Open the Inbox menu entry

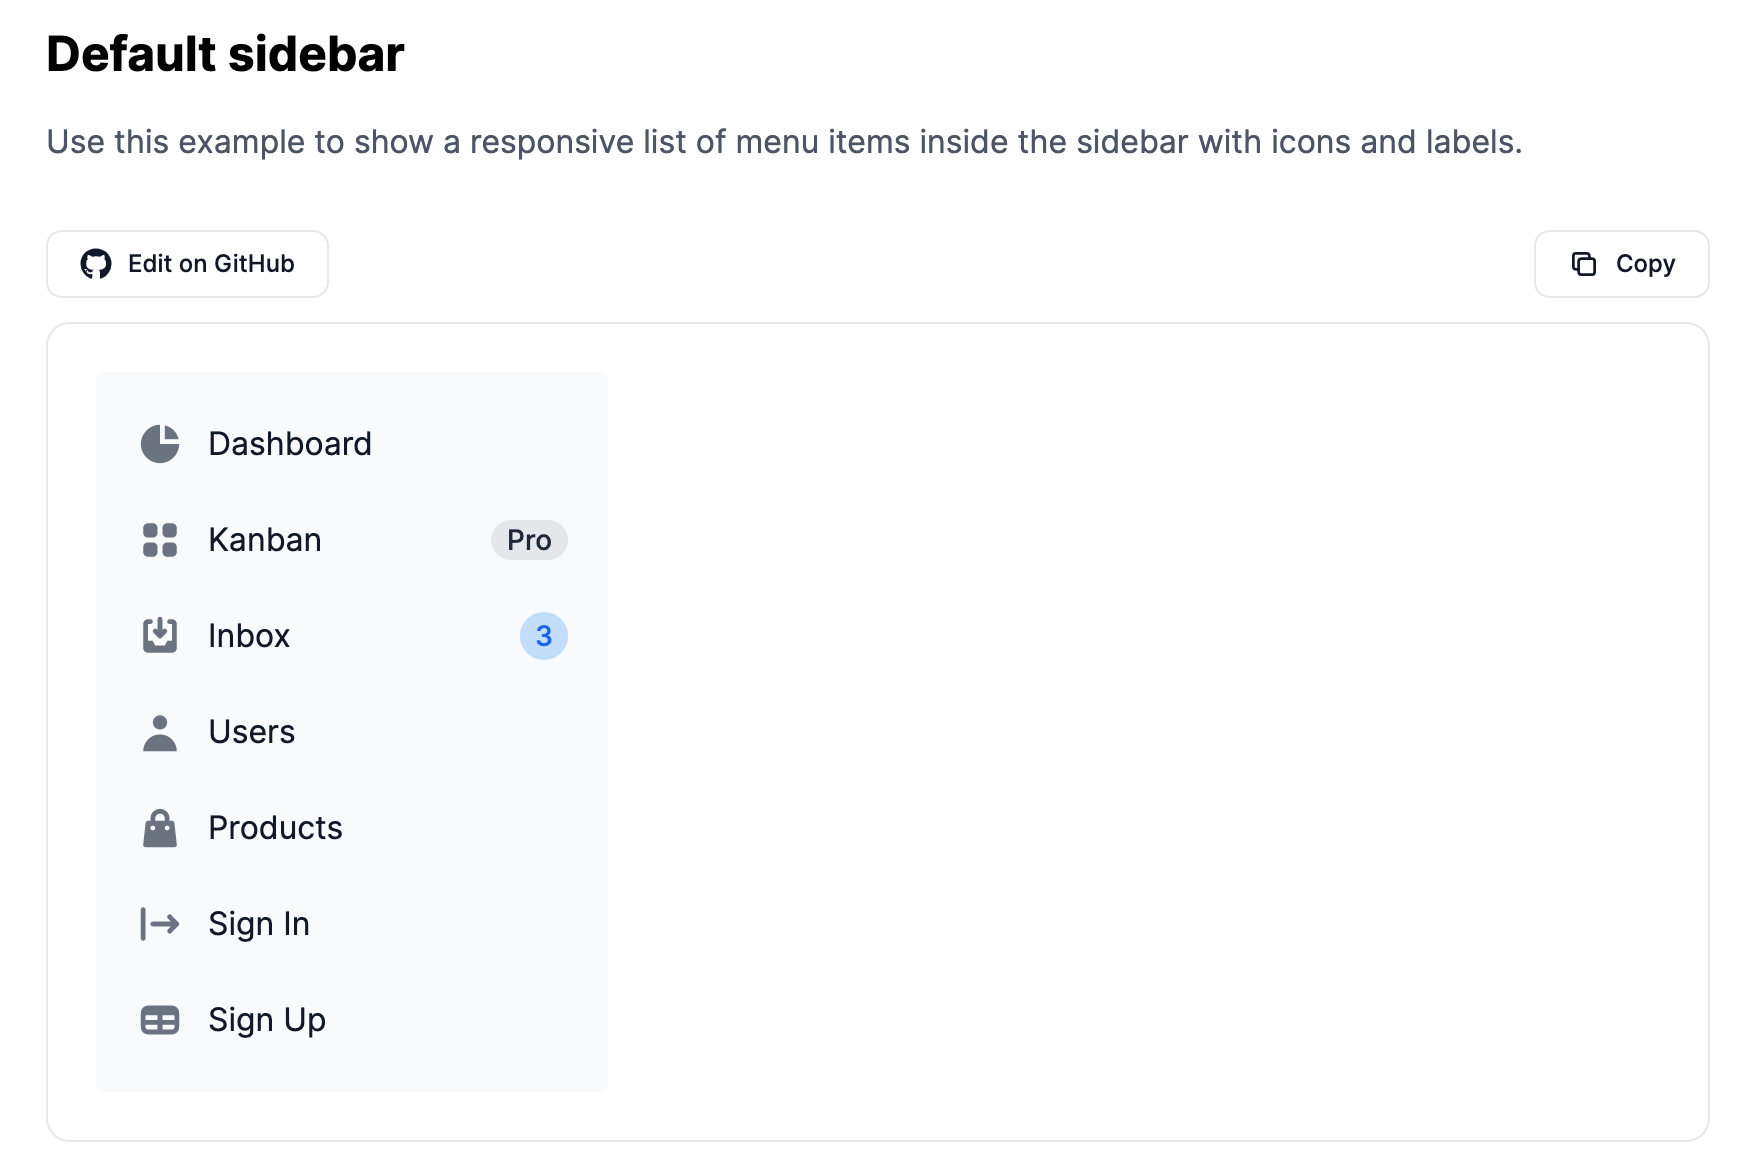click(x=249, y=636)
